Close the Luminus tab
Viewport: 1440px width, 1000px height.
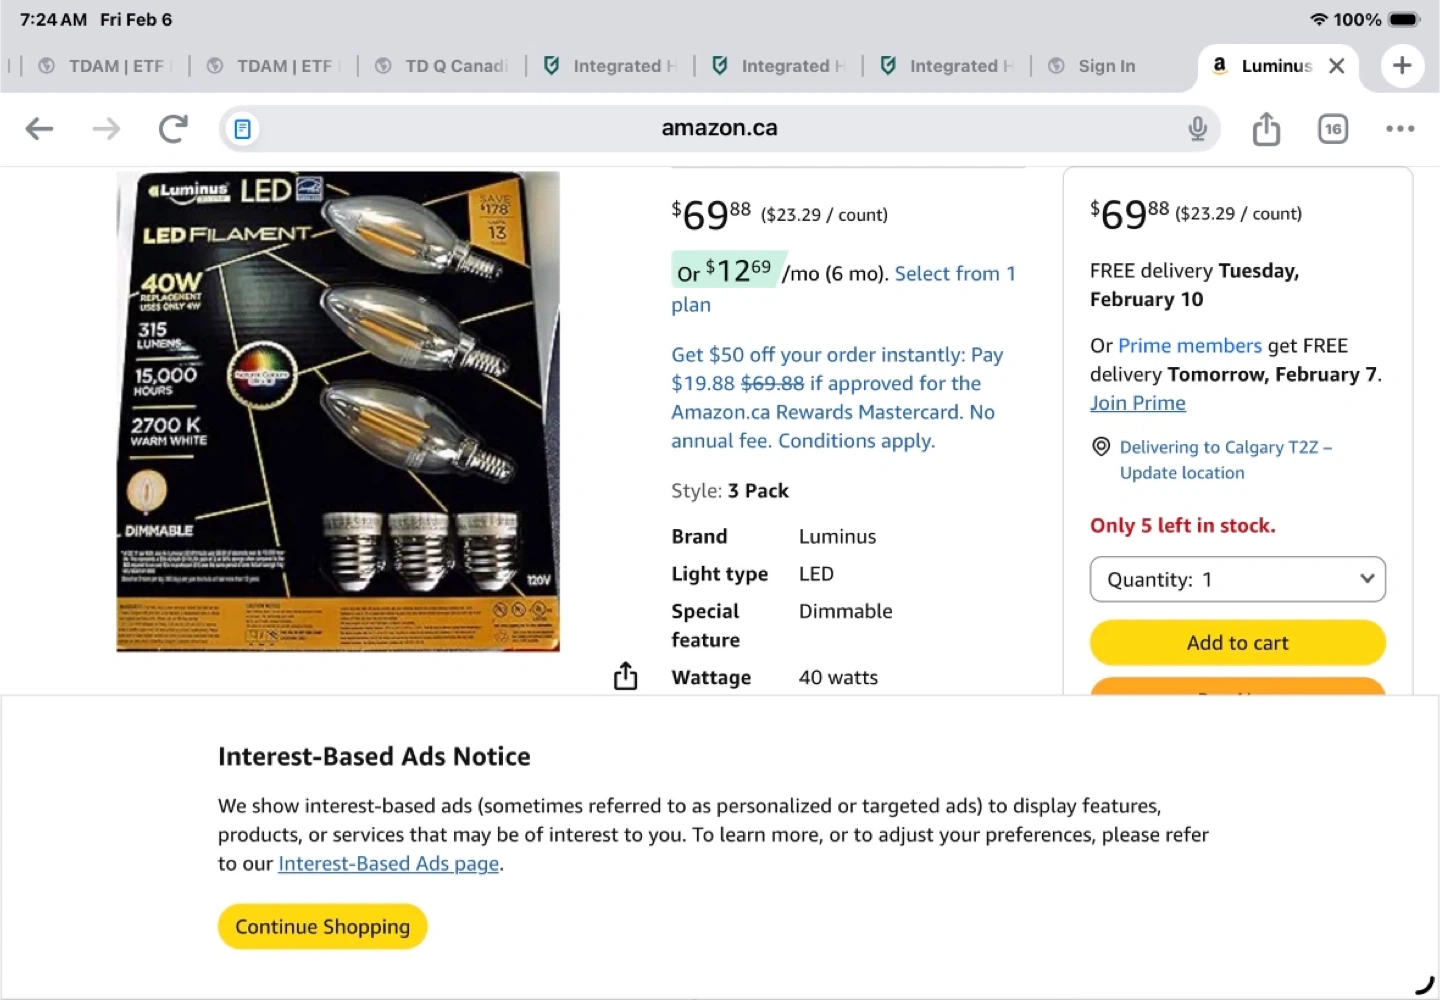pyautogui.click(x=1336, y=66)
